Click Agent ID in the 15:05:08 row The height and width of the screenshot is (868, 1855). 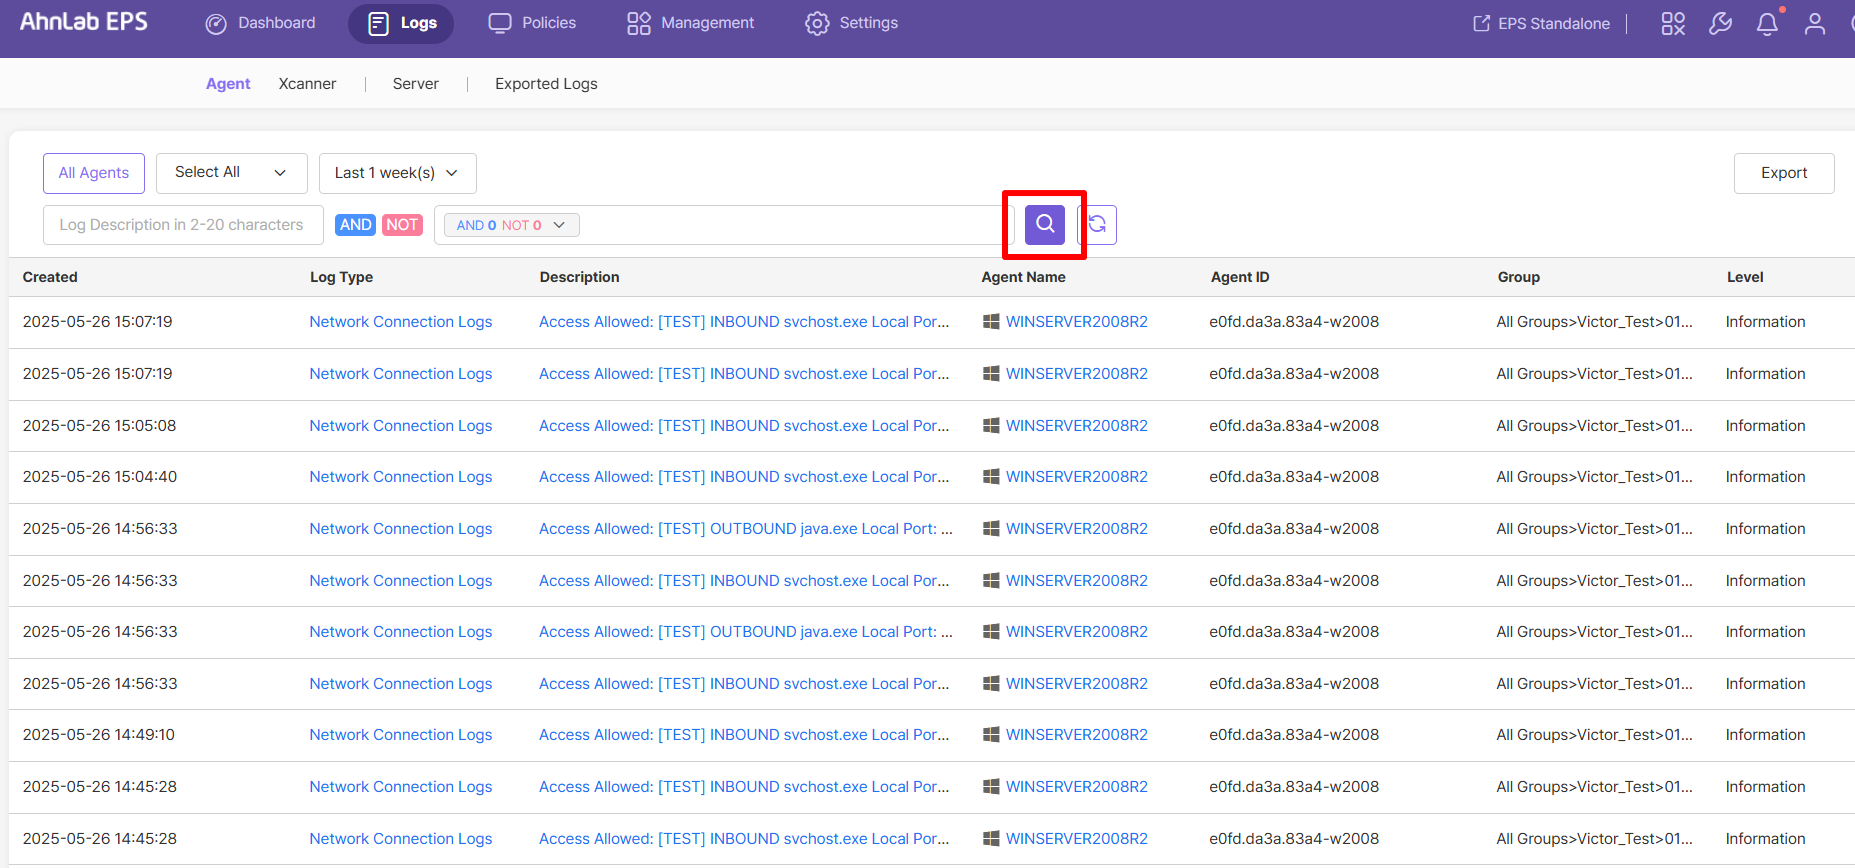1294,426
